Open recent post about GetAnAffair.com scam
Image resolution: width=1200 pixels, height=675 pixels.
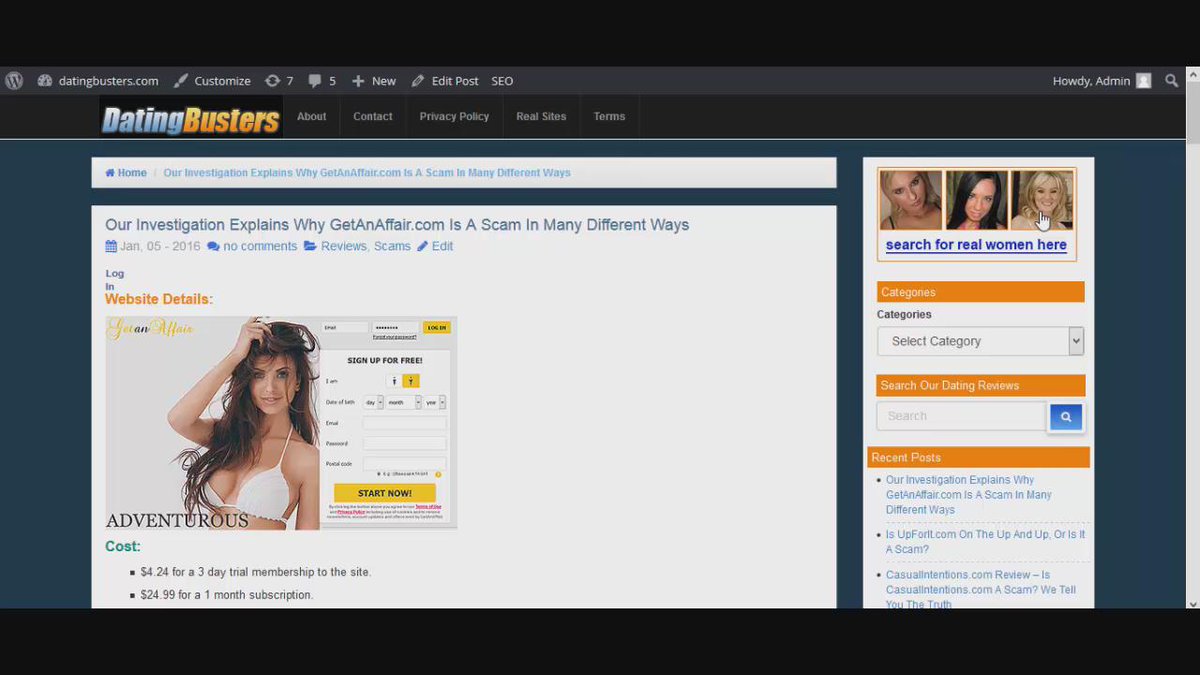[969, 495]
